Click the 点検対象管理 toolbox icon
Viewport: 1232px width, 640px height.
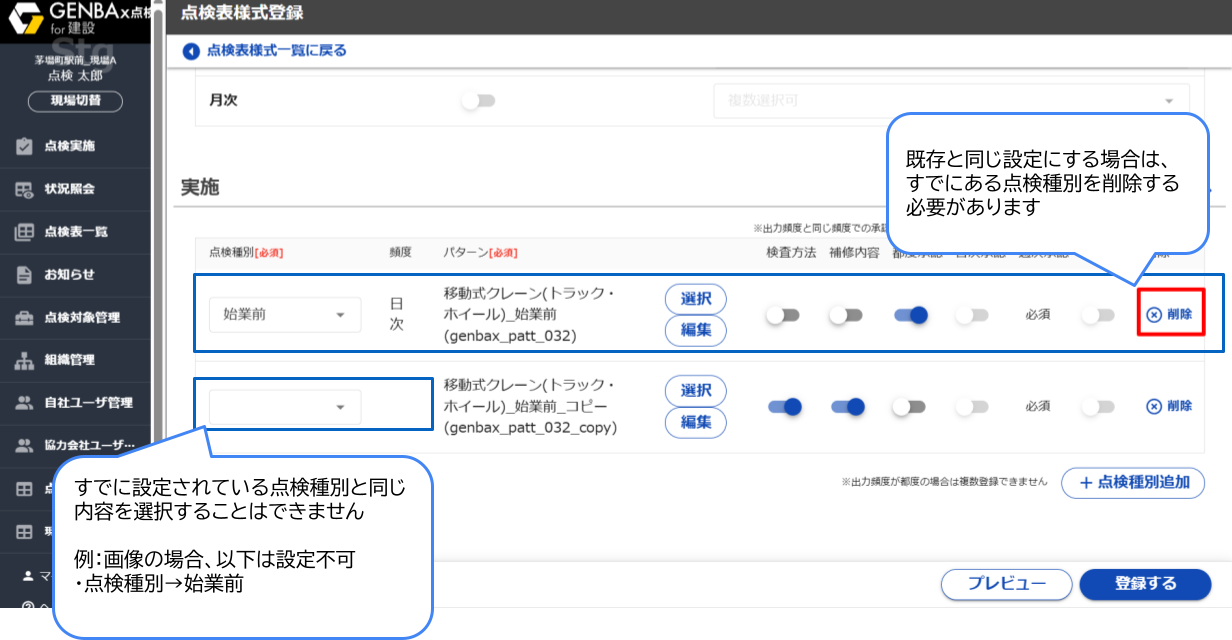pos(25,318)
